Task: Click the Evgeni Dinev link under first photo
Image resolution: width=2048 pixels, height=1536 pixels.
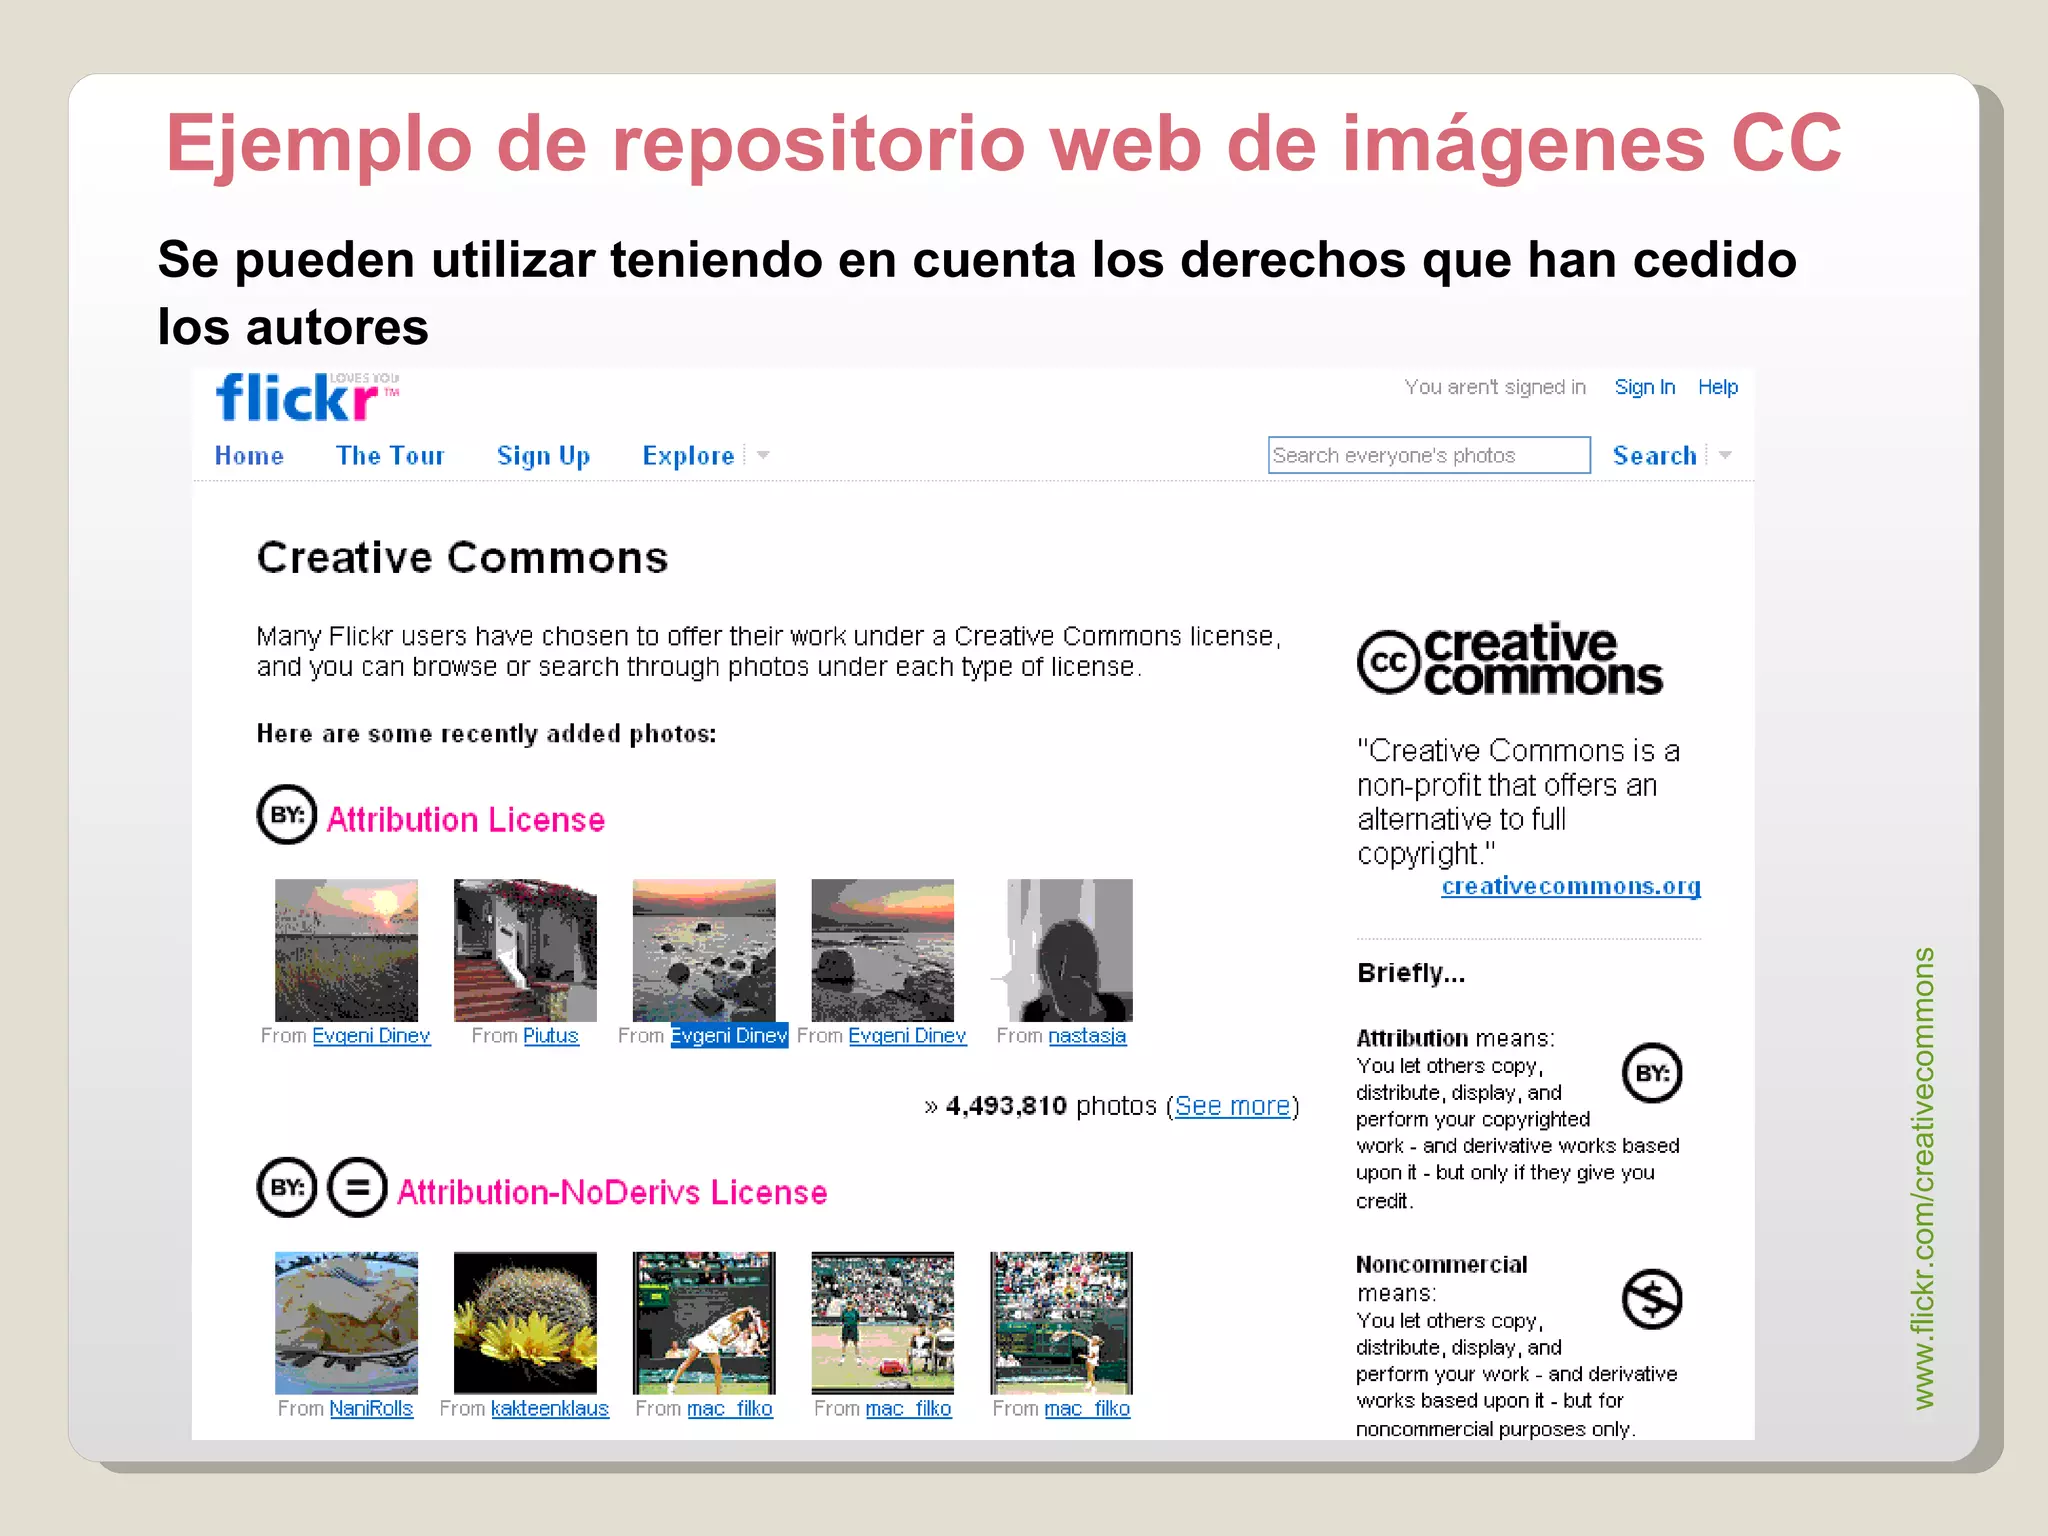Action: tap(371, 1036)
